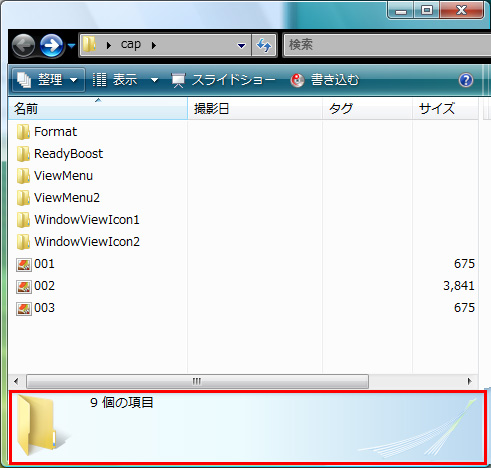Screen dimensions: 491x468
Task: Go forward with the blue Forward arrow
Action: tap(52, 45)
